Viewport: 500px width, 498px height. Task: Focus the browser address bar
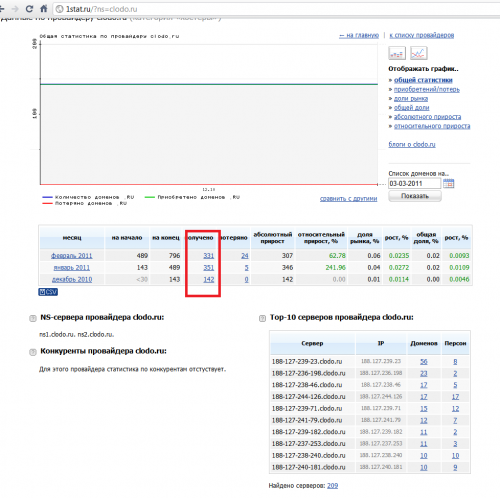pyautogui.click(x=277, y=9)
